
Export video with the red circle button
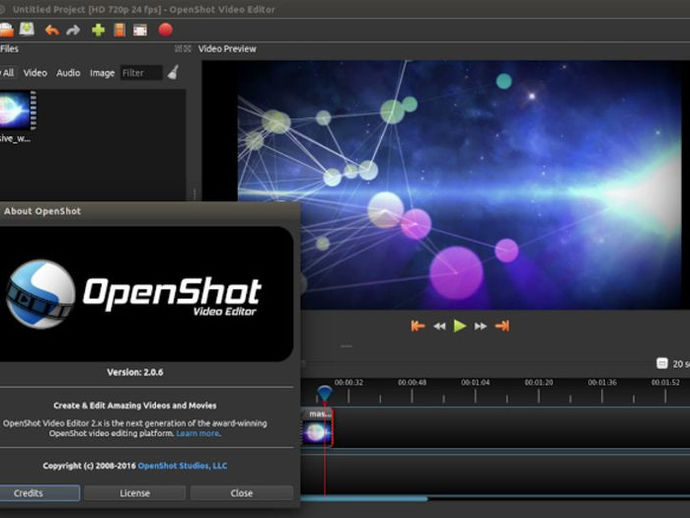[x=165, y=29]
